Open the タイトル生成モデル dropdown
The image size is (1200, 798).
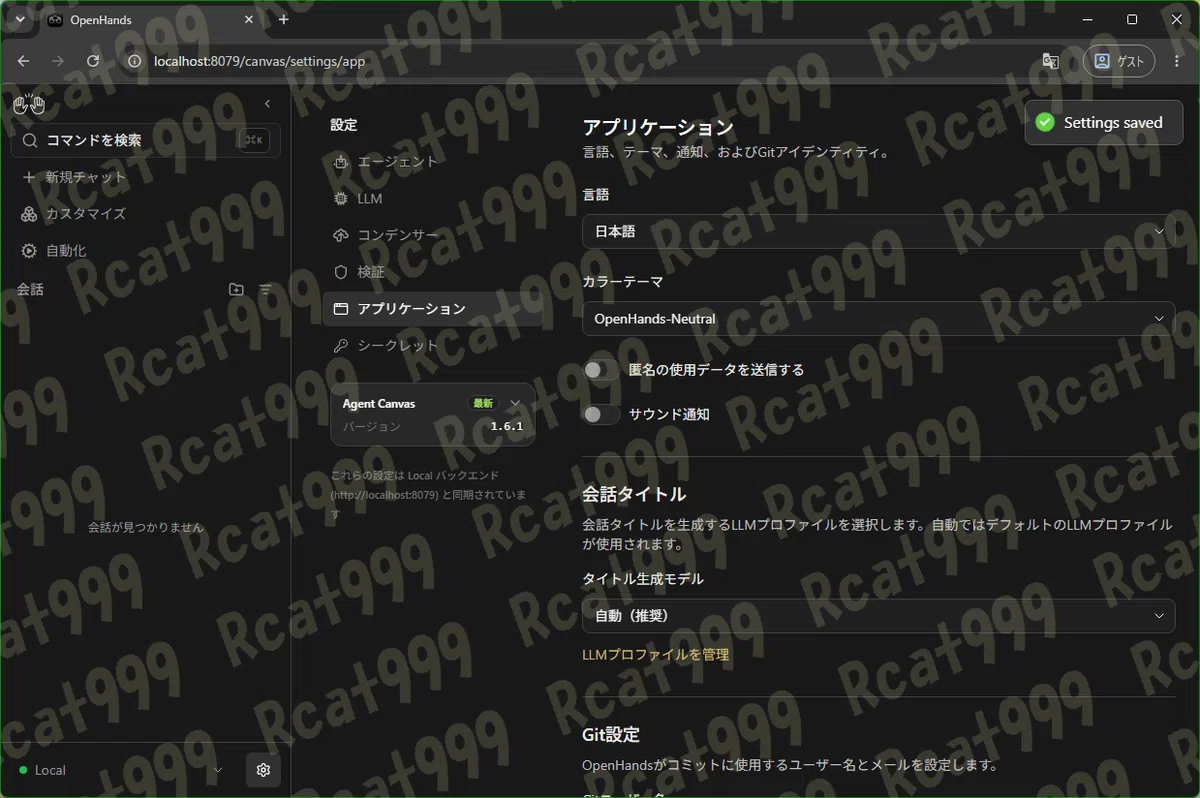[x=878, y=615]
